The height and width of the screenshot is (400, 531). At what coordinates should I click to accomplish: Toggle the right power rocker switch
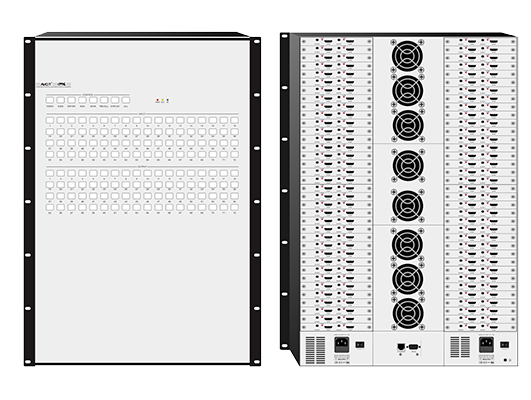coord(505,345)
